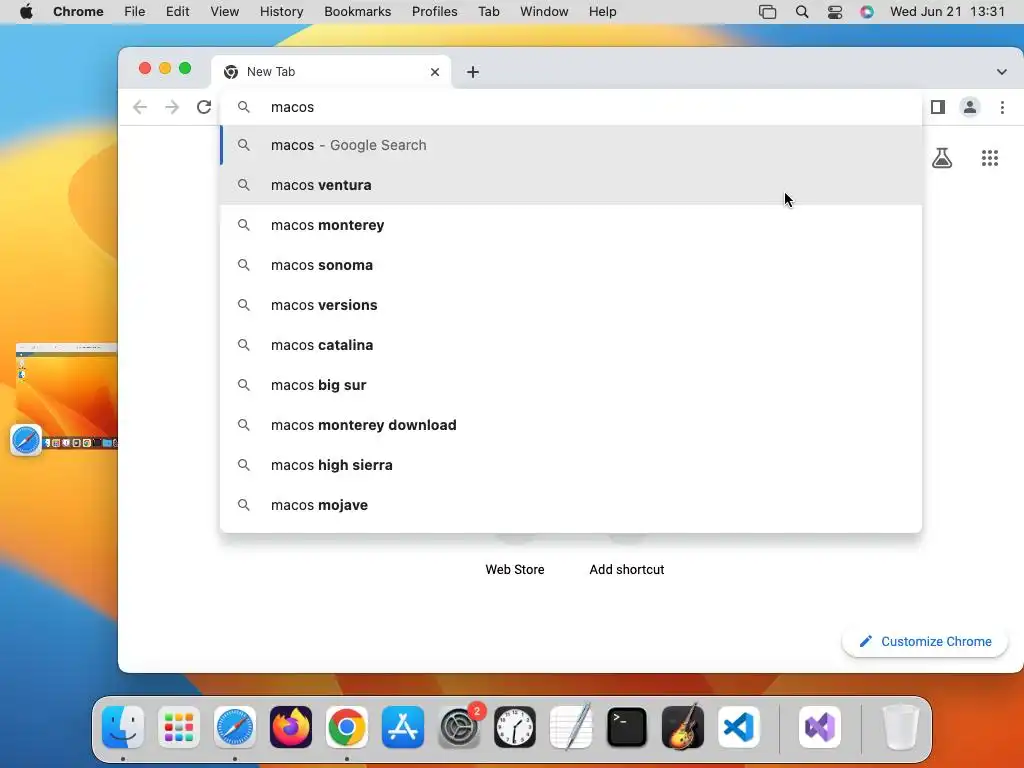Open the Help menu
The height and width of the screenshot is (768, 1024).
click(602, 12)
